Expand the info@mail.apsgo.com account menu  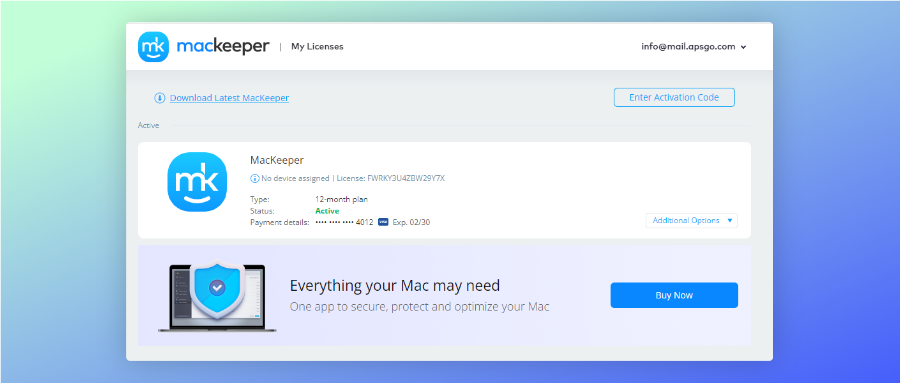[694, 47]
